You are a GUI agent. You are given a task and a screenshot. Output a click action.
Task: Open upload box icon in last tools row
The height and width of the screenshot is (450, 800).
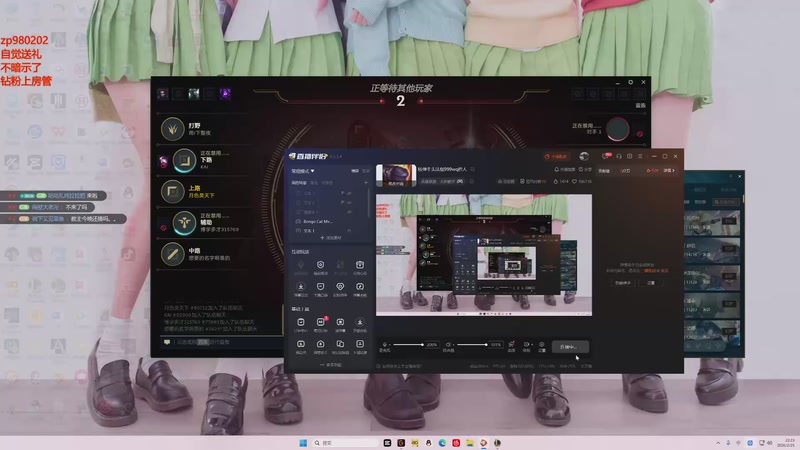click(x=320, y=346)
